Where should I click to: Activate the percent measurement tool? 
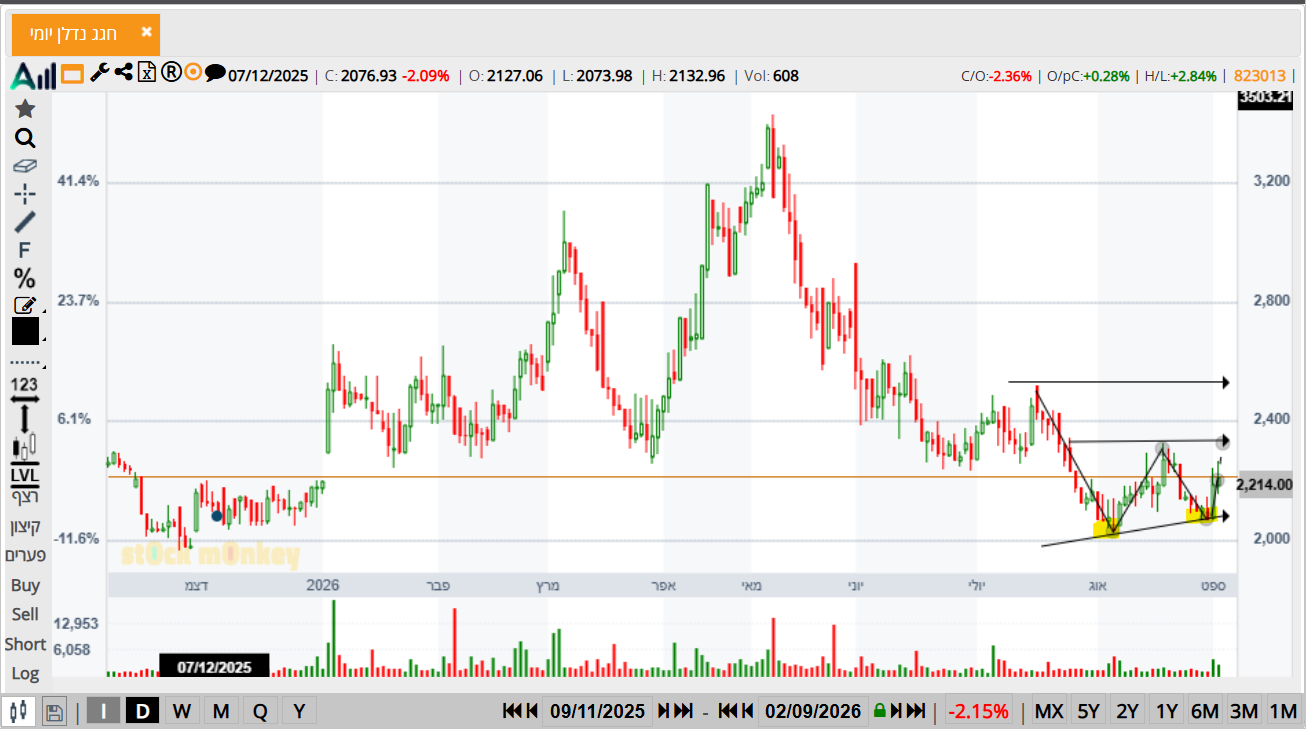25,279
